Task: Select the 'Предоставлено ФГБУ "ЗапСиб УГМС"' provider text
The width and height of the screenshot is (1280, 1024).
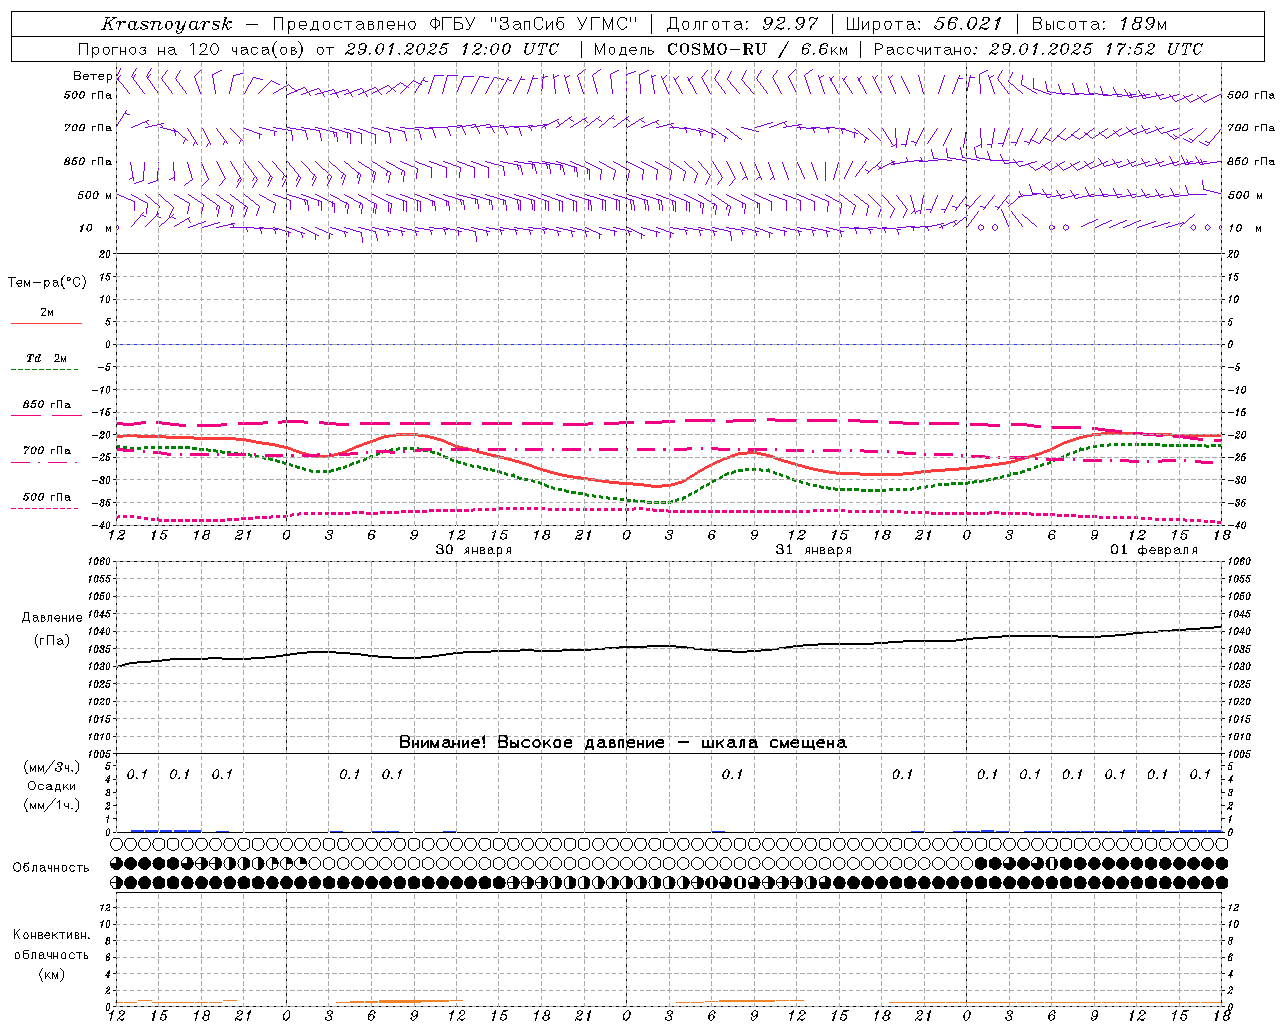Action: 455,24
